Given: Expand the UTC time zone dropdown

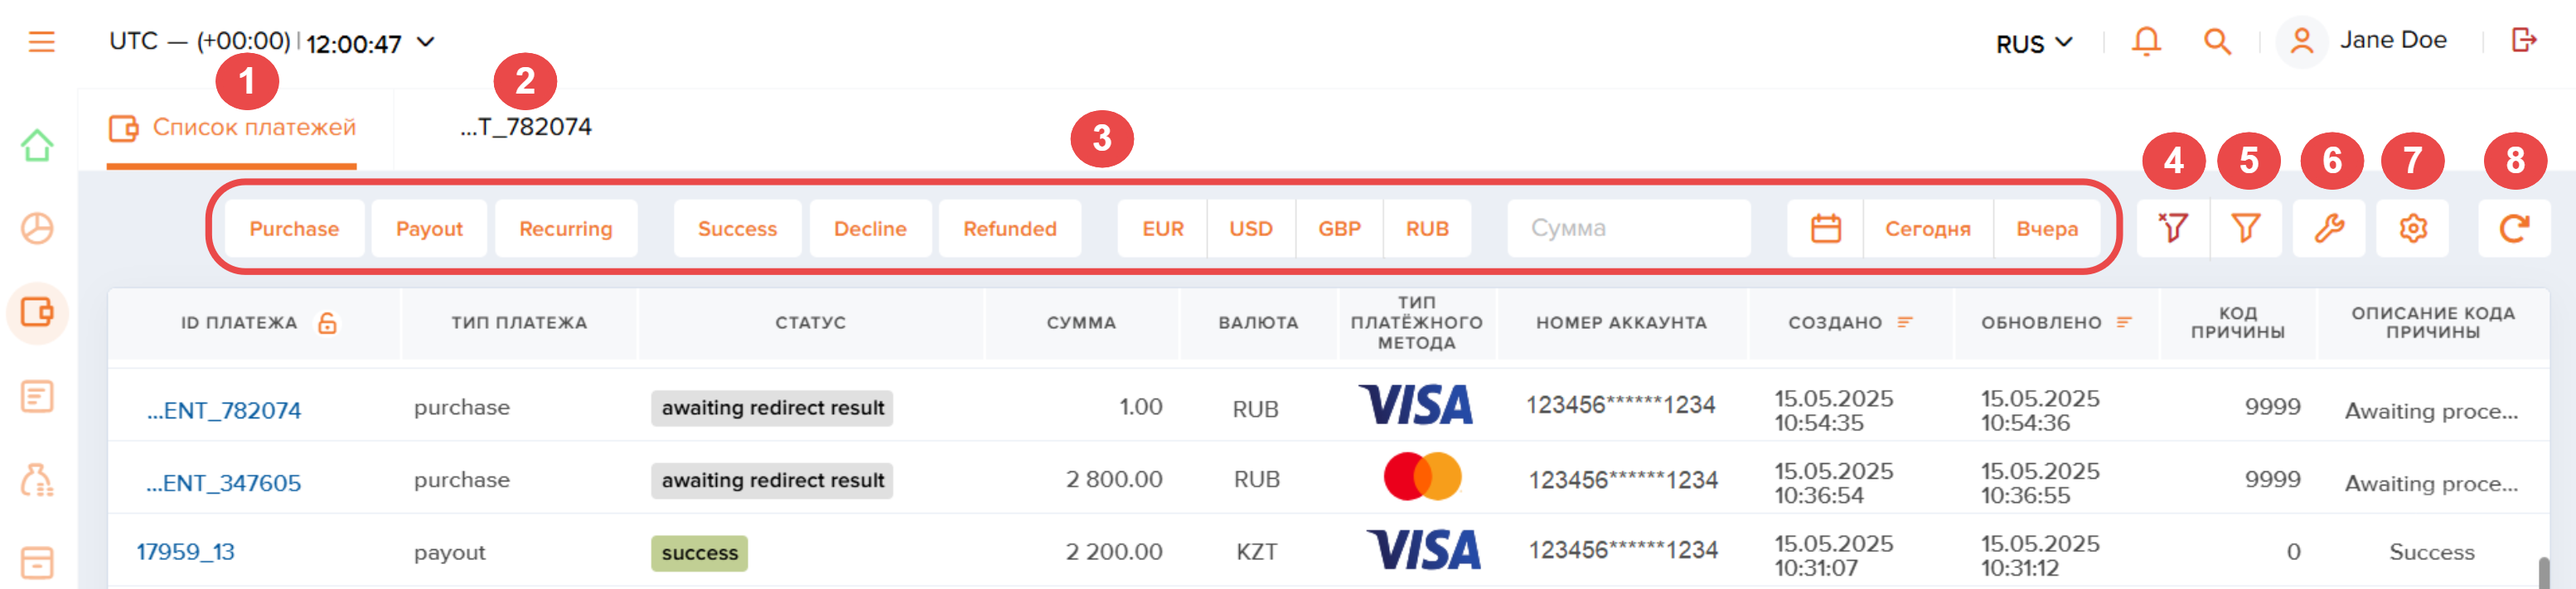Looking at the screenshot, I should point(427,42).
